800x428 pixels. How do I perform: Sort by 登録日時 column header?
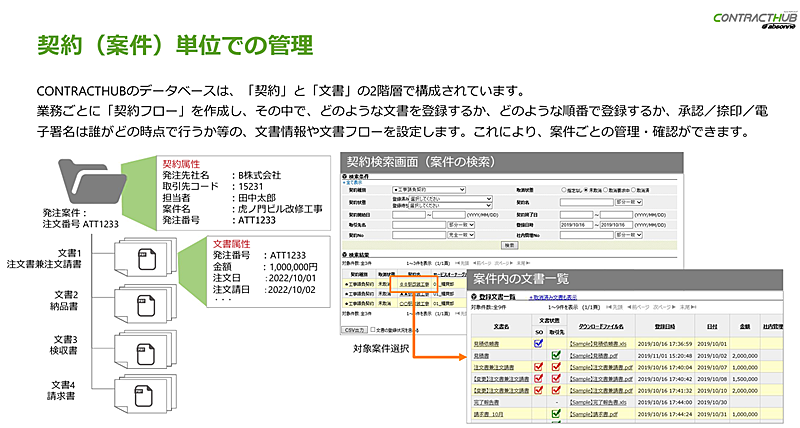665,326
